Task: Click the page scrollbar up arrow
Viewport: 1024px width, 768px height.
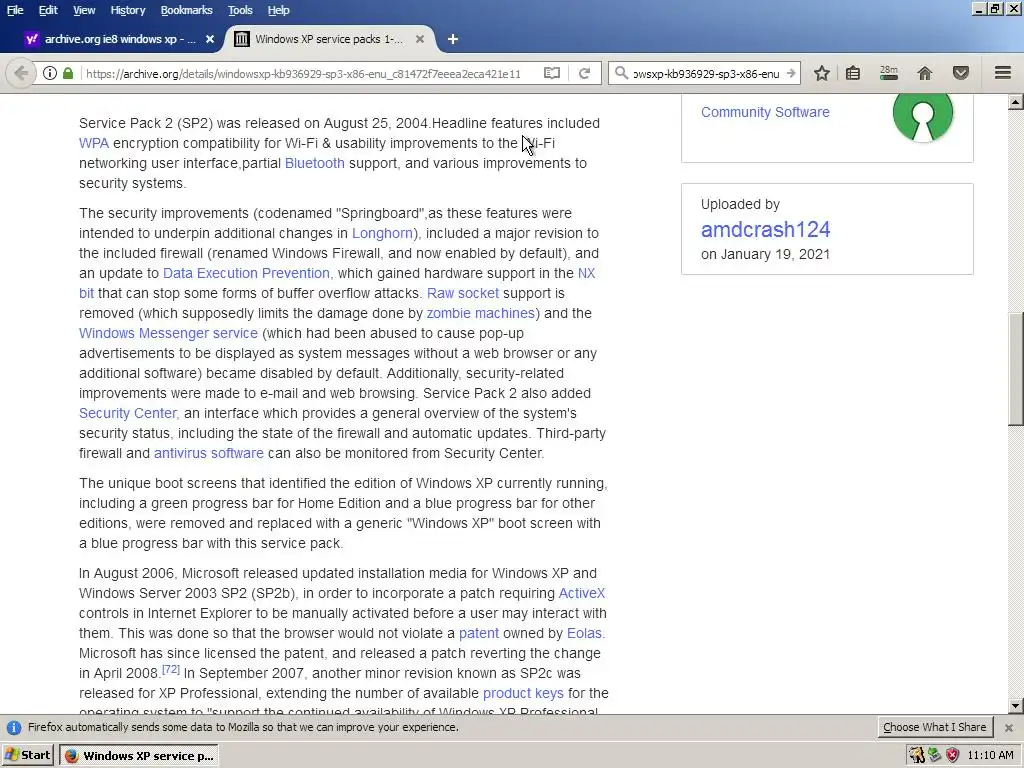Action: (1016, 102)
